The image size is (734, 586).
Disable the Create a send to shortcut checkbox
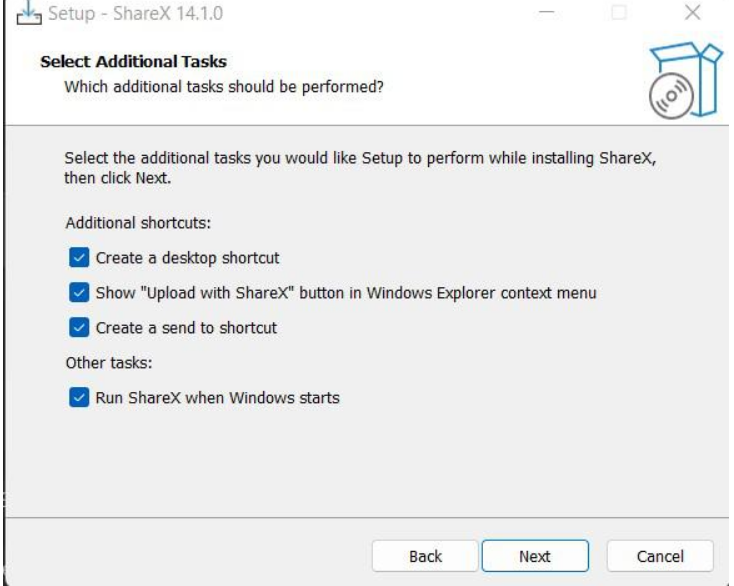point(79,328)
